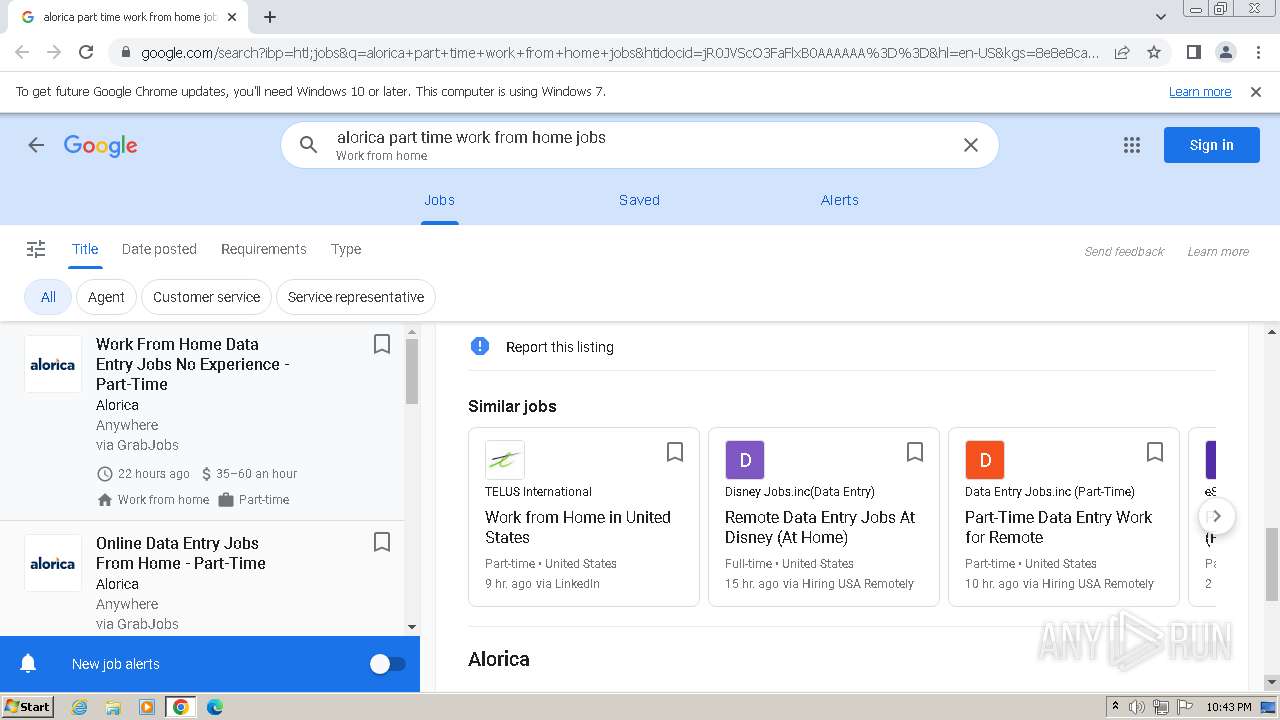This screenshot has width=1280, height=720.
Task: Open the Chrome profile avatar icon
Action: [1225, 52]
